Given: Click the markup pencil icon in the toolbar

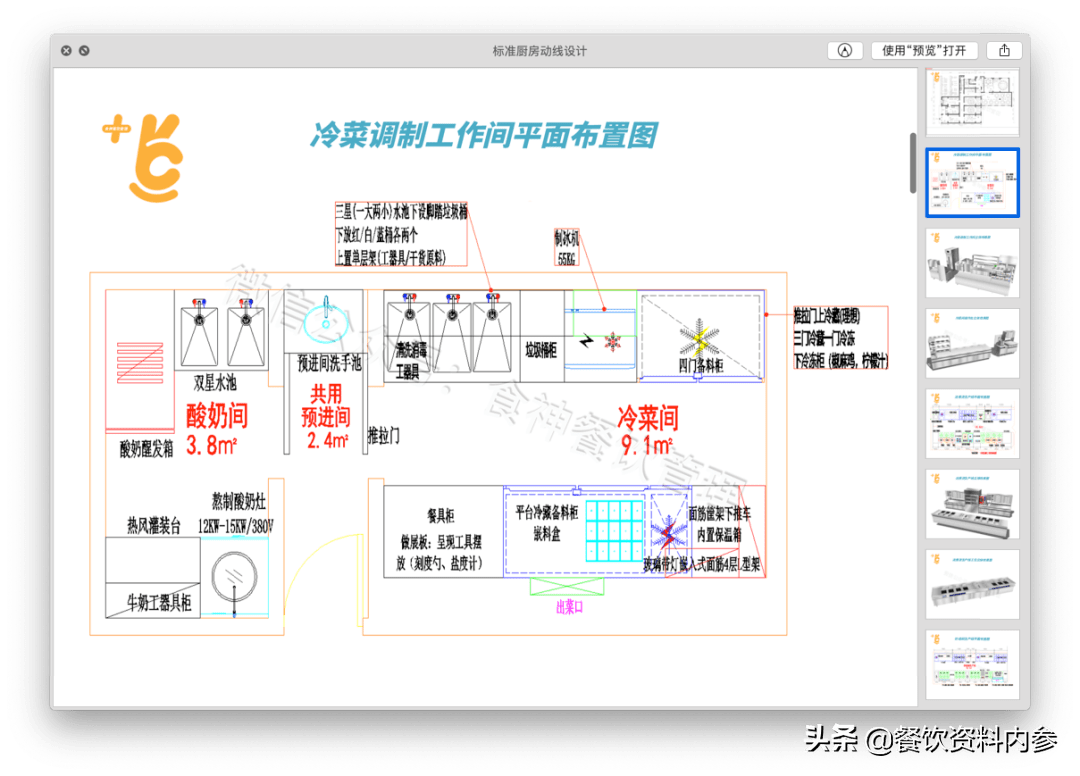Looking at the screenshot, I should click(845, 50).
